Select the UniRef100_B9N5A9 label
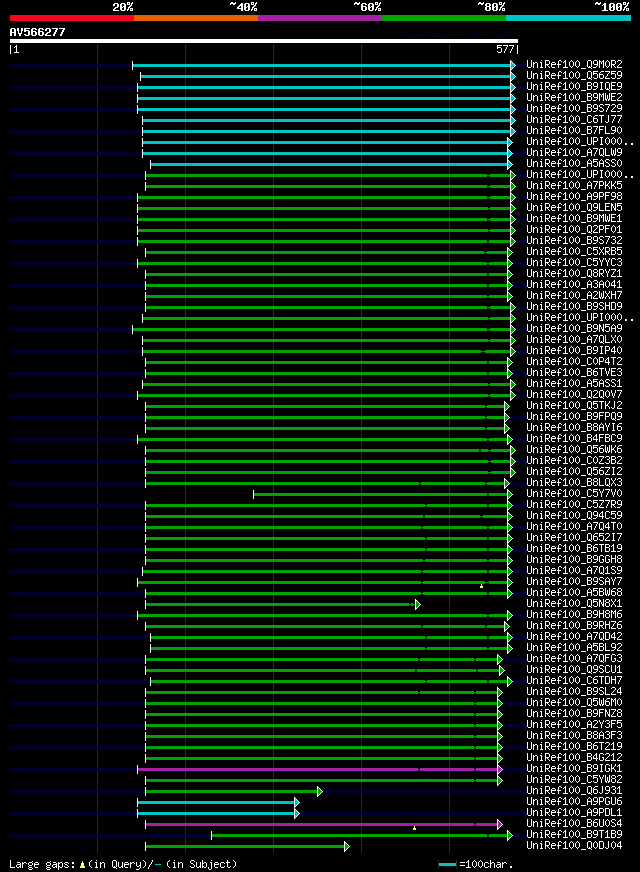Image resolution: width=640 pixels, height=872 pixels. pyautogui.click(x=574, y=329)
